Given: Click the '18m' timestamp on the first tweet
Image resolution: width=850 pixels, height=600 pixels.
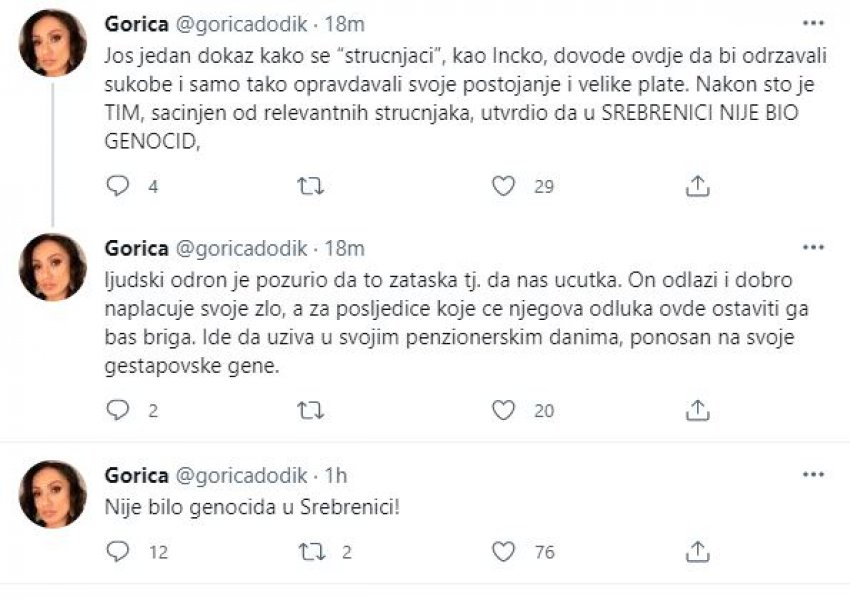Looking at the screenshot, I should tap(341, 22).
